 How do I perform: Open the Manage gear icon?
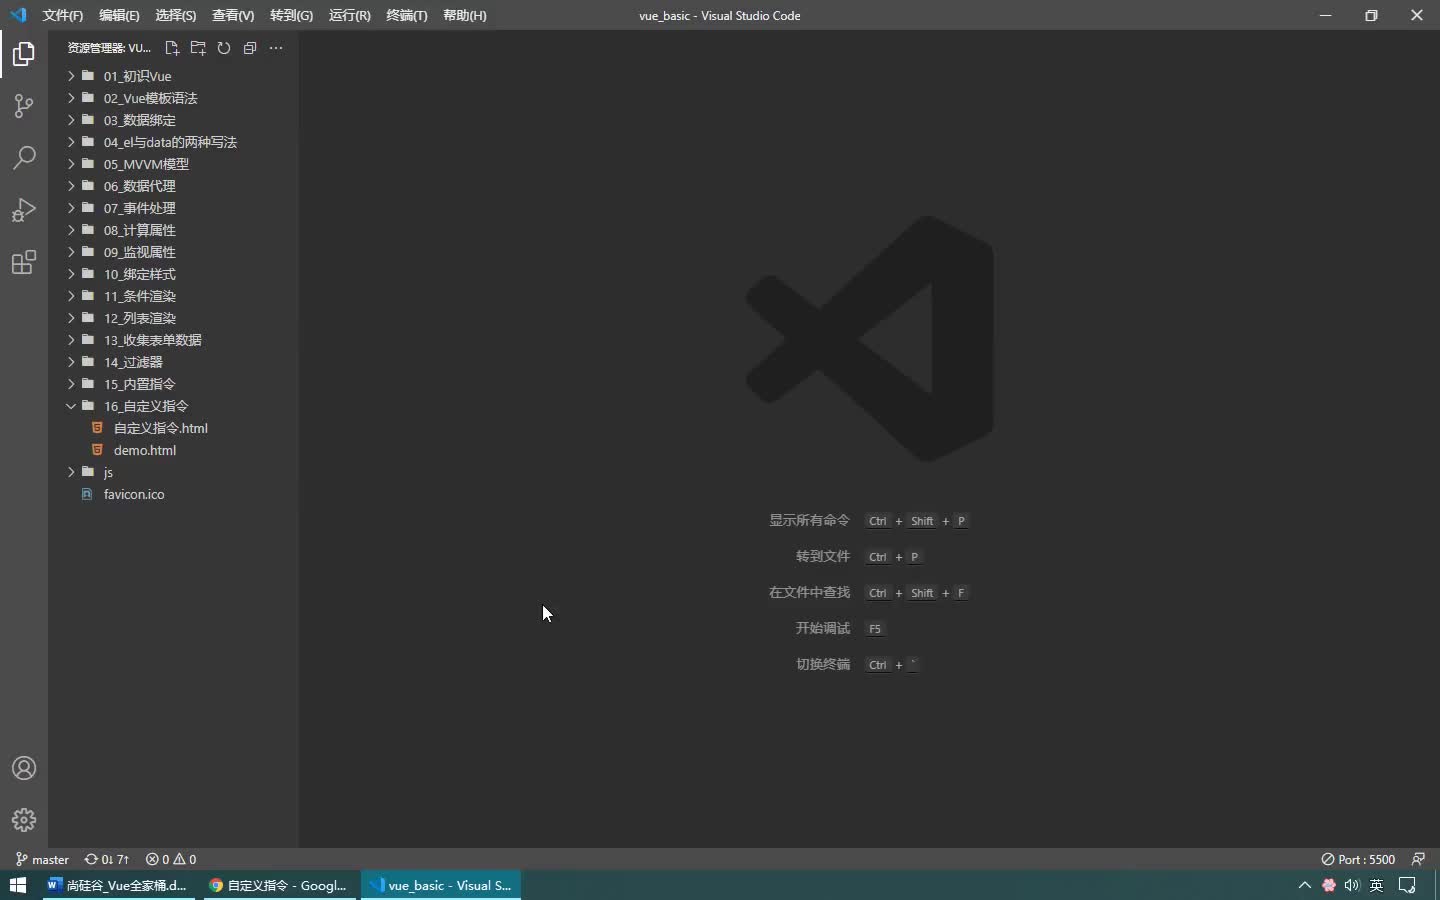[24, 820]
